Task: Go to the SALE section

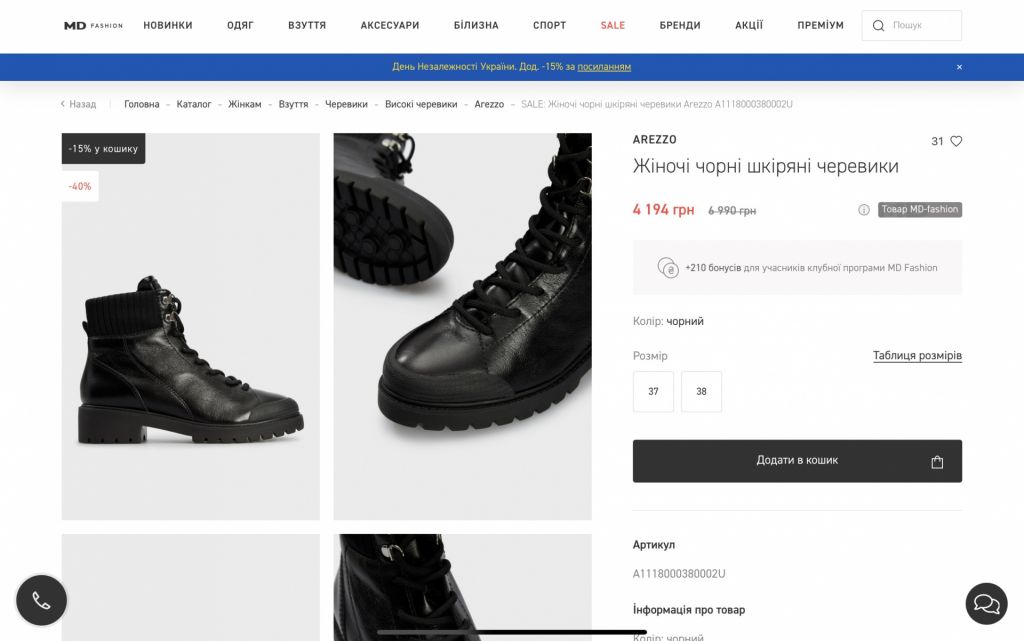Action: coord(613,25)
